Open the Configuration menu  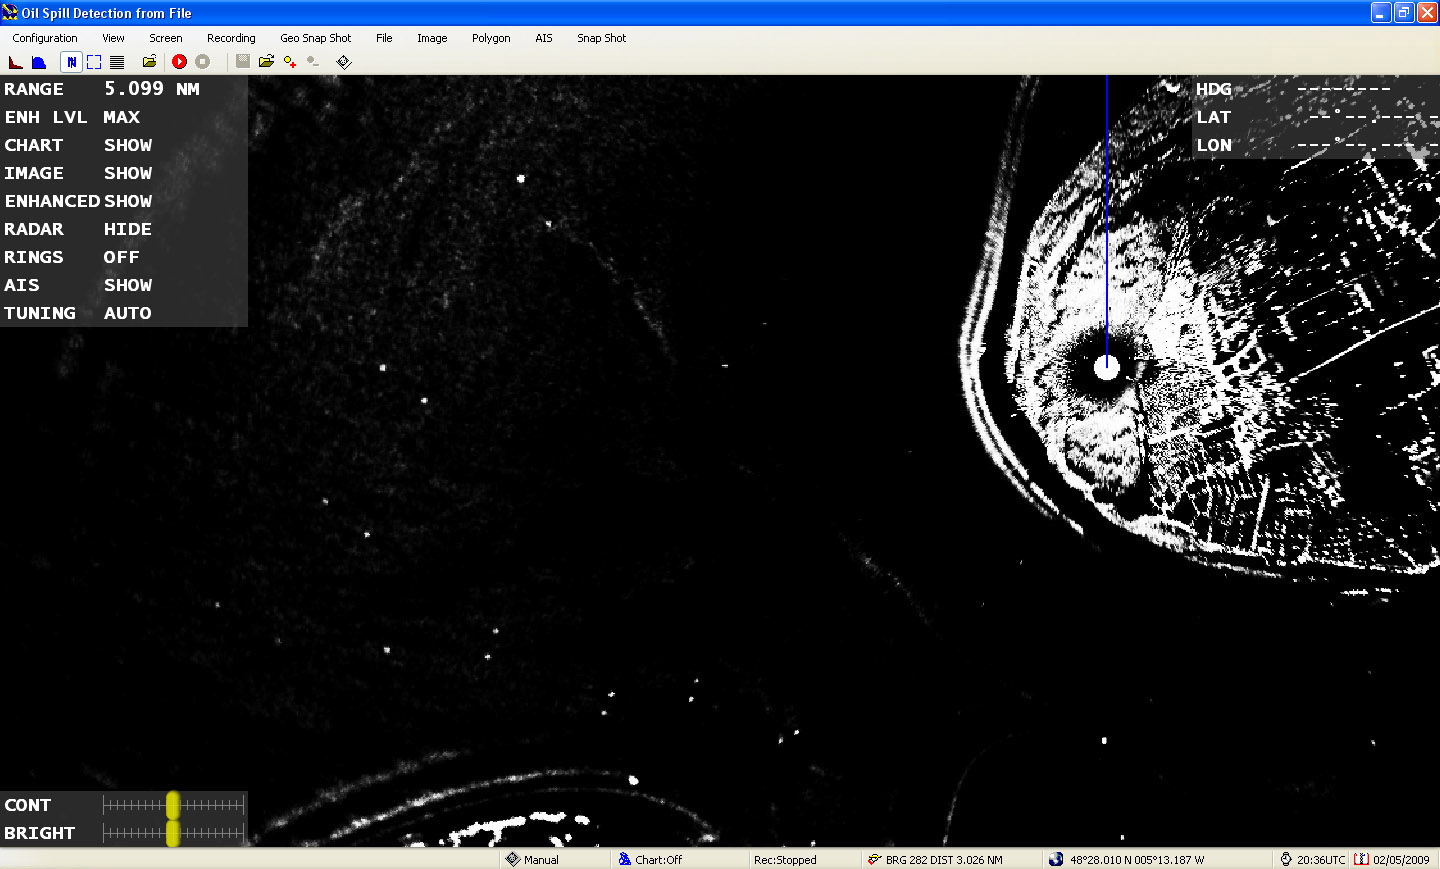point(45,38)
